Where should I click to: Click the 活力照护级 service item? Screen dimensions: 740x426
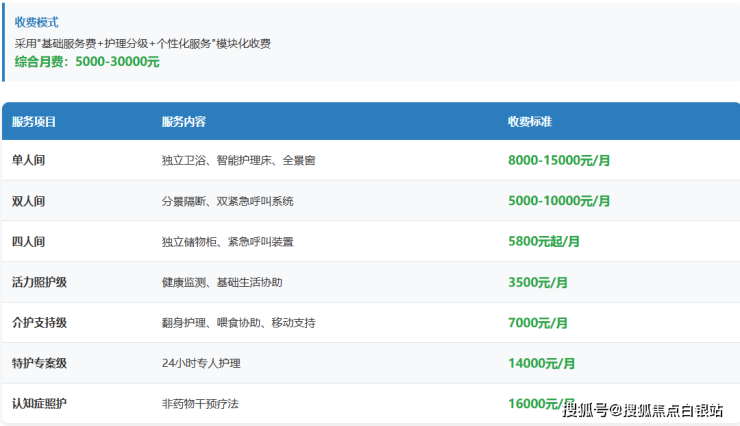[39, 283]
